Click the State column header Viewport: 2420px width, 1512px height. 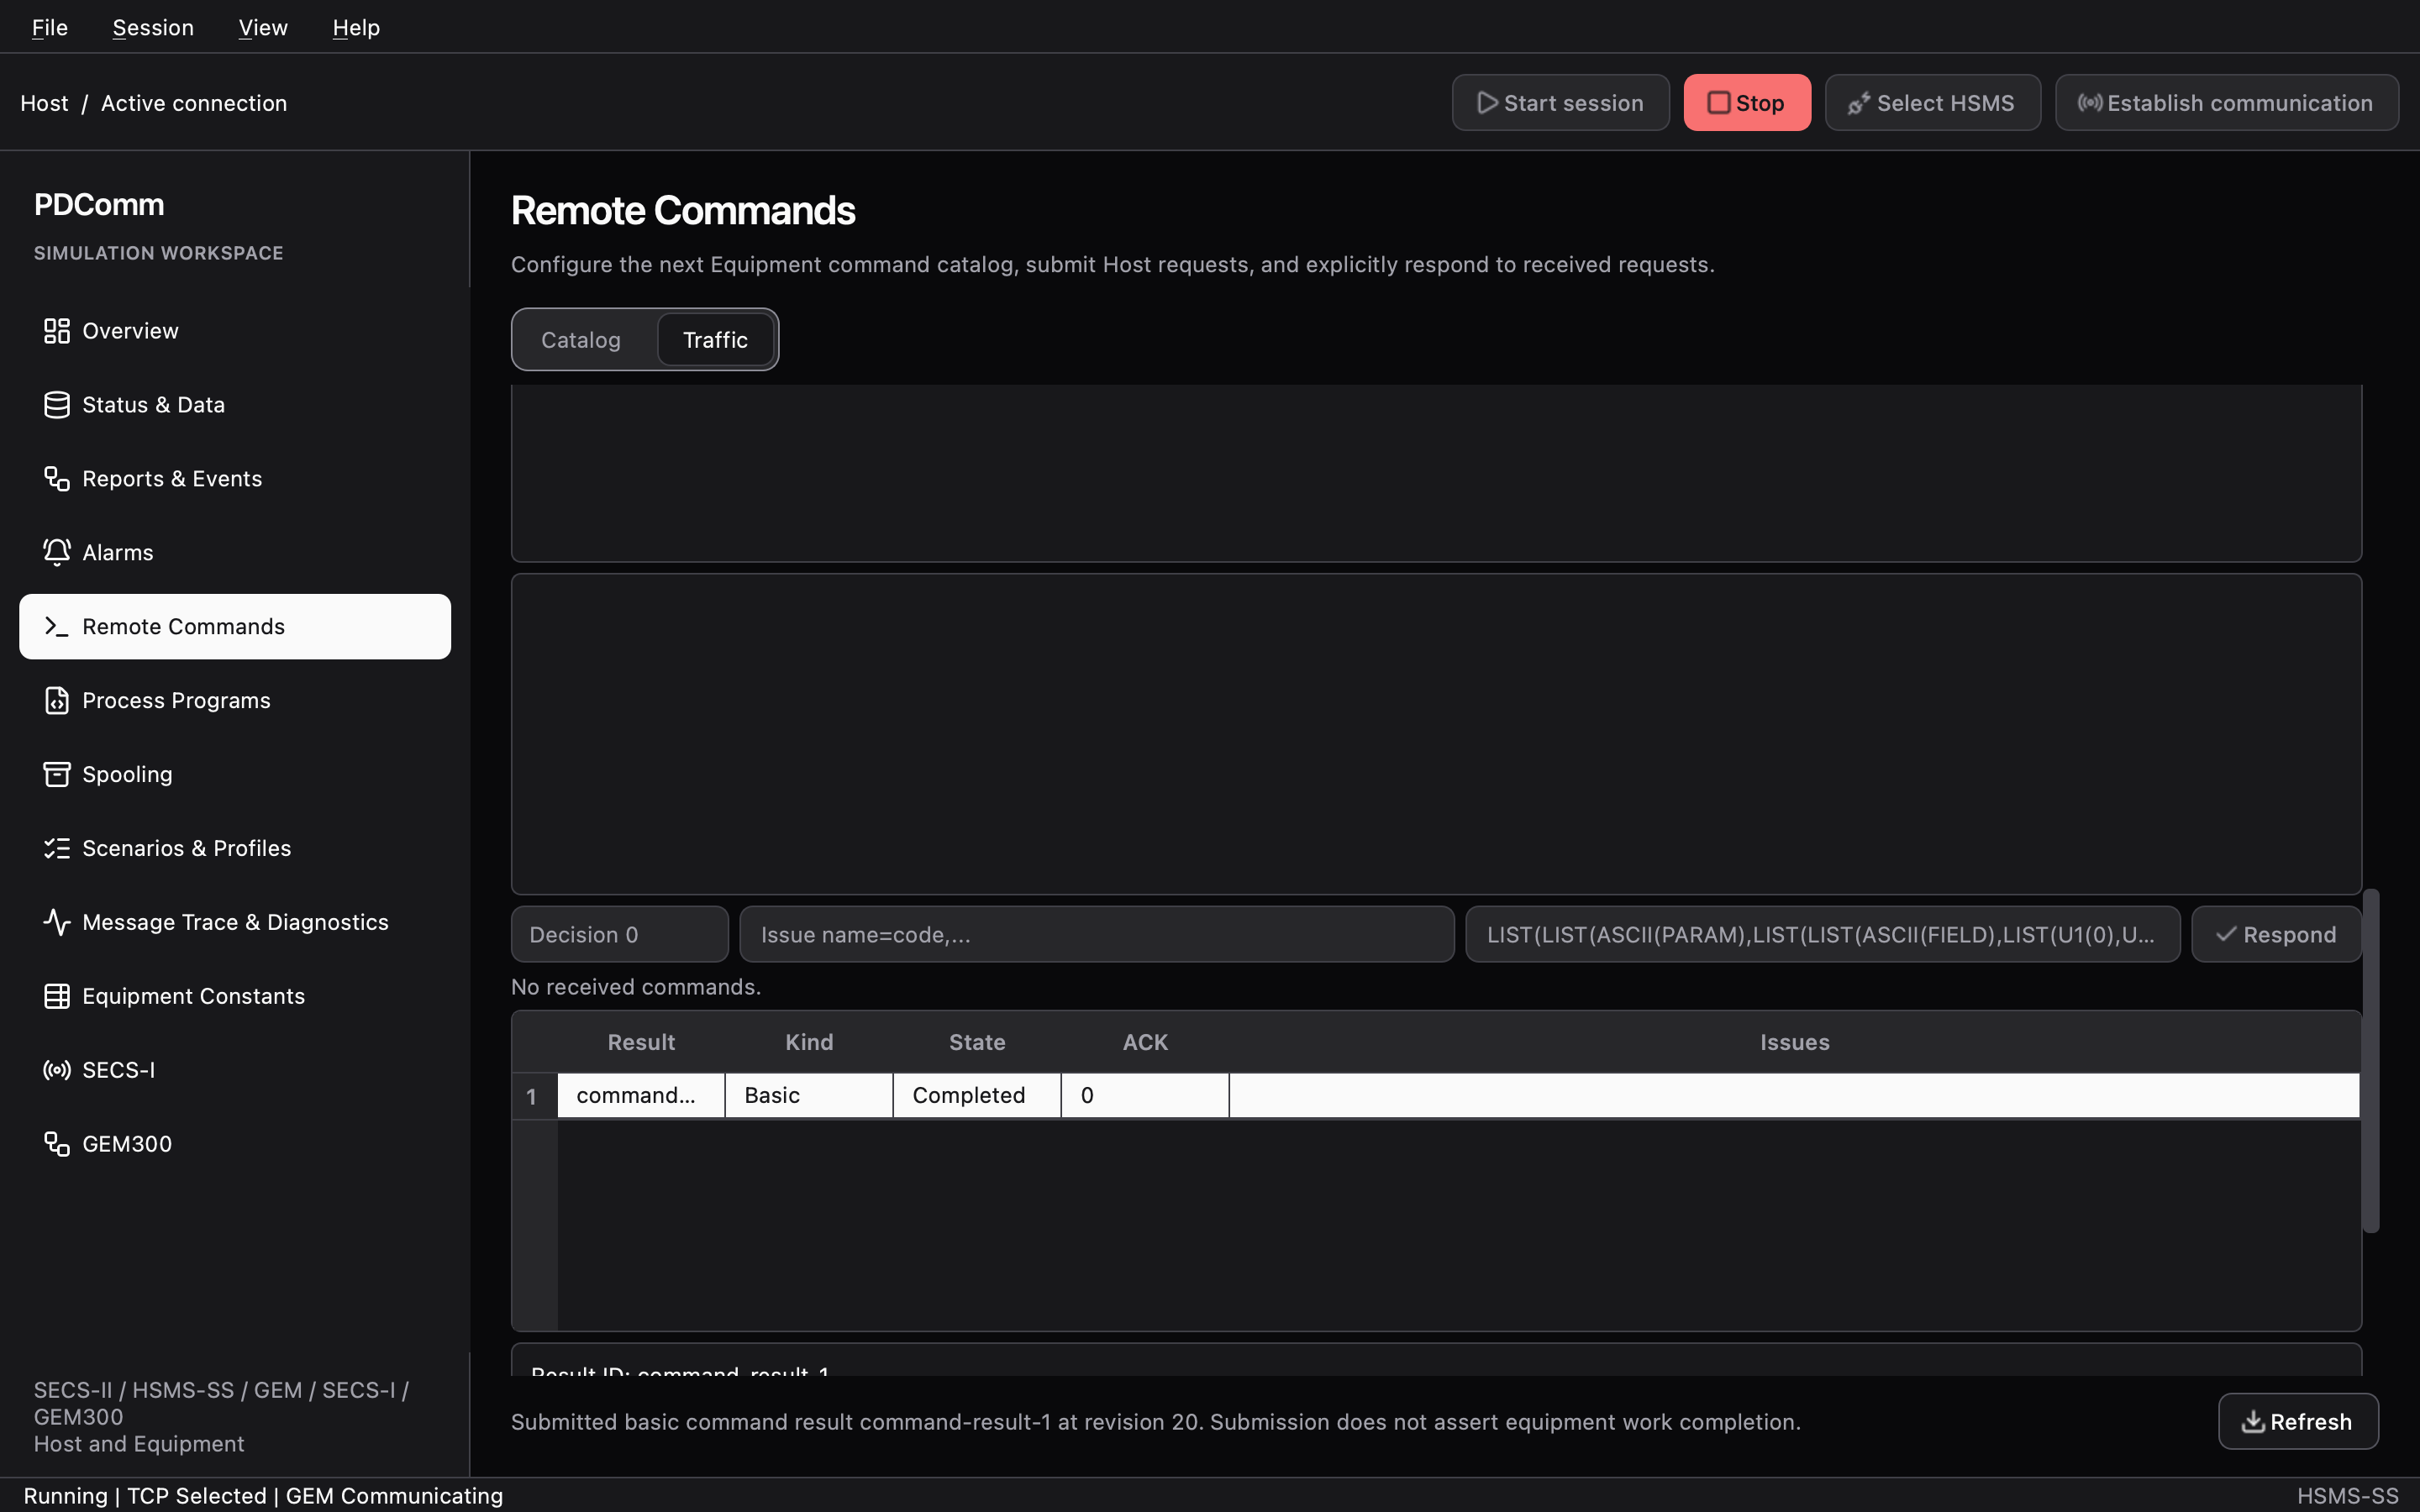[977, 1043]
